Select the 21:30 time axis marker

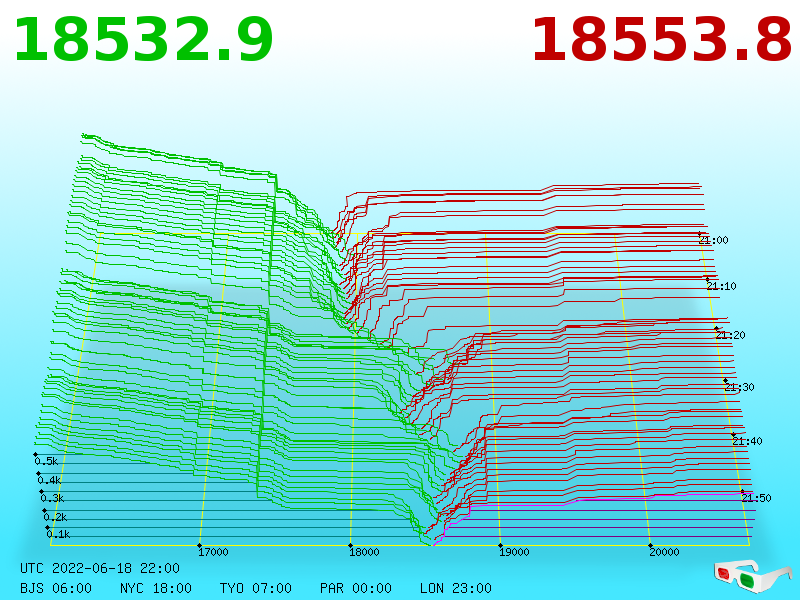point(739,387)
